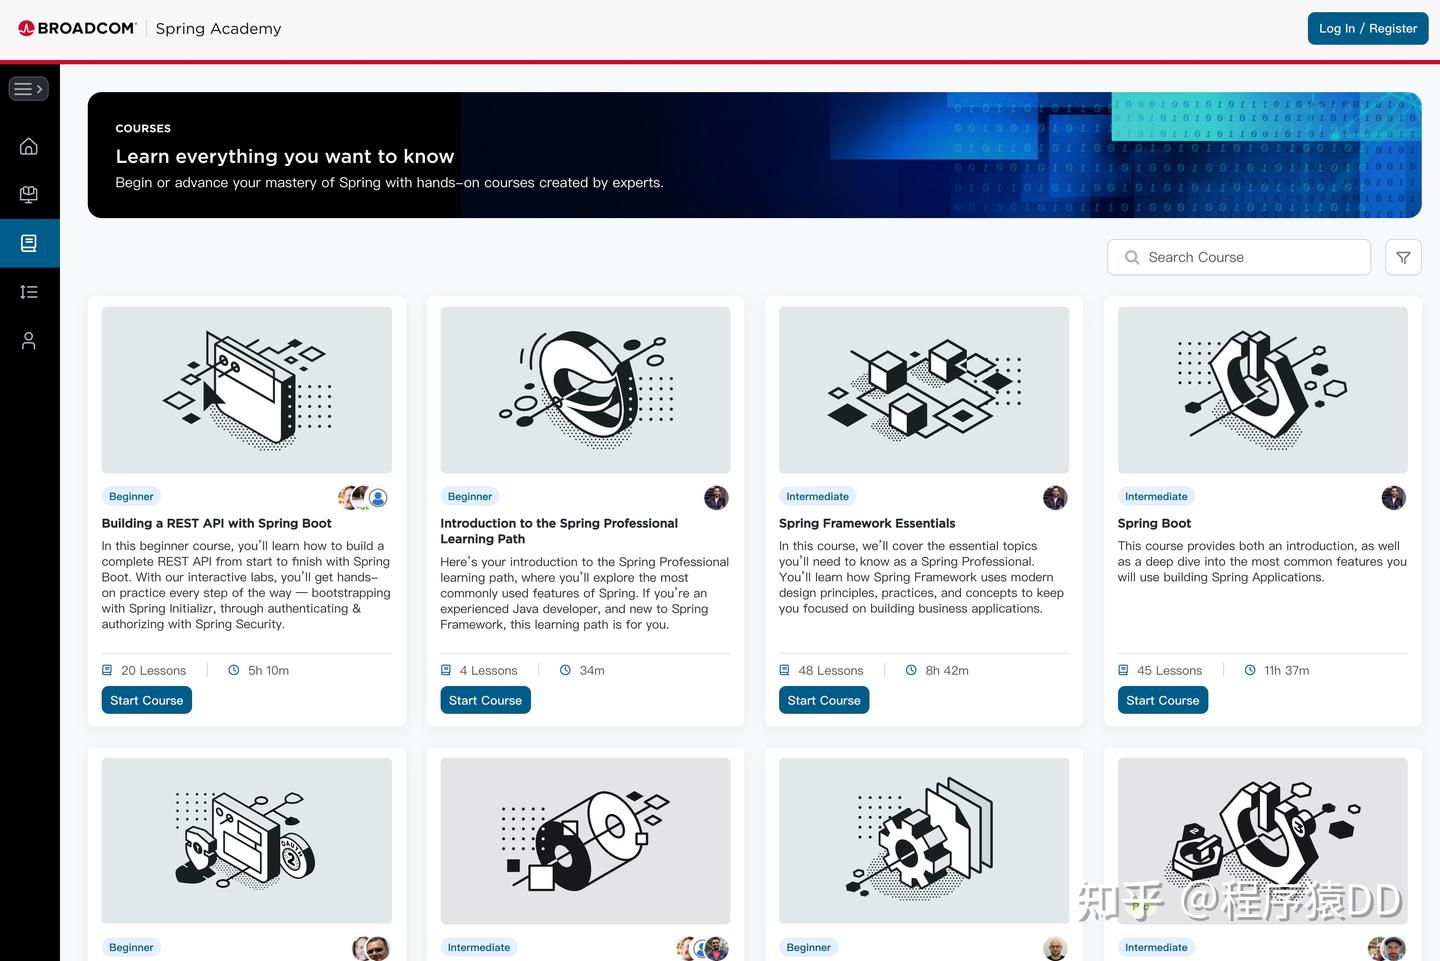Click the Log In / Register button

[1368, 28]
